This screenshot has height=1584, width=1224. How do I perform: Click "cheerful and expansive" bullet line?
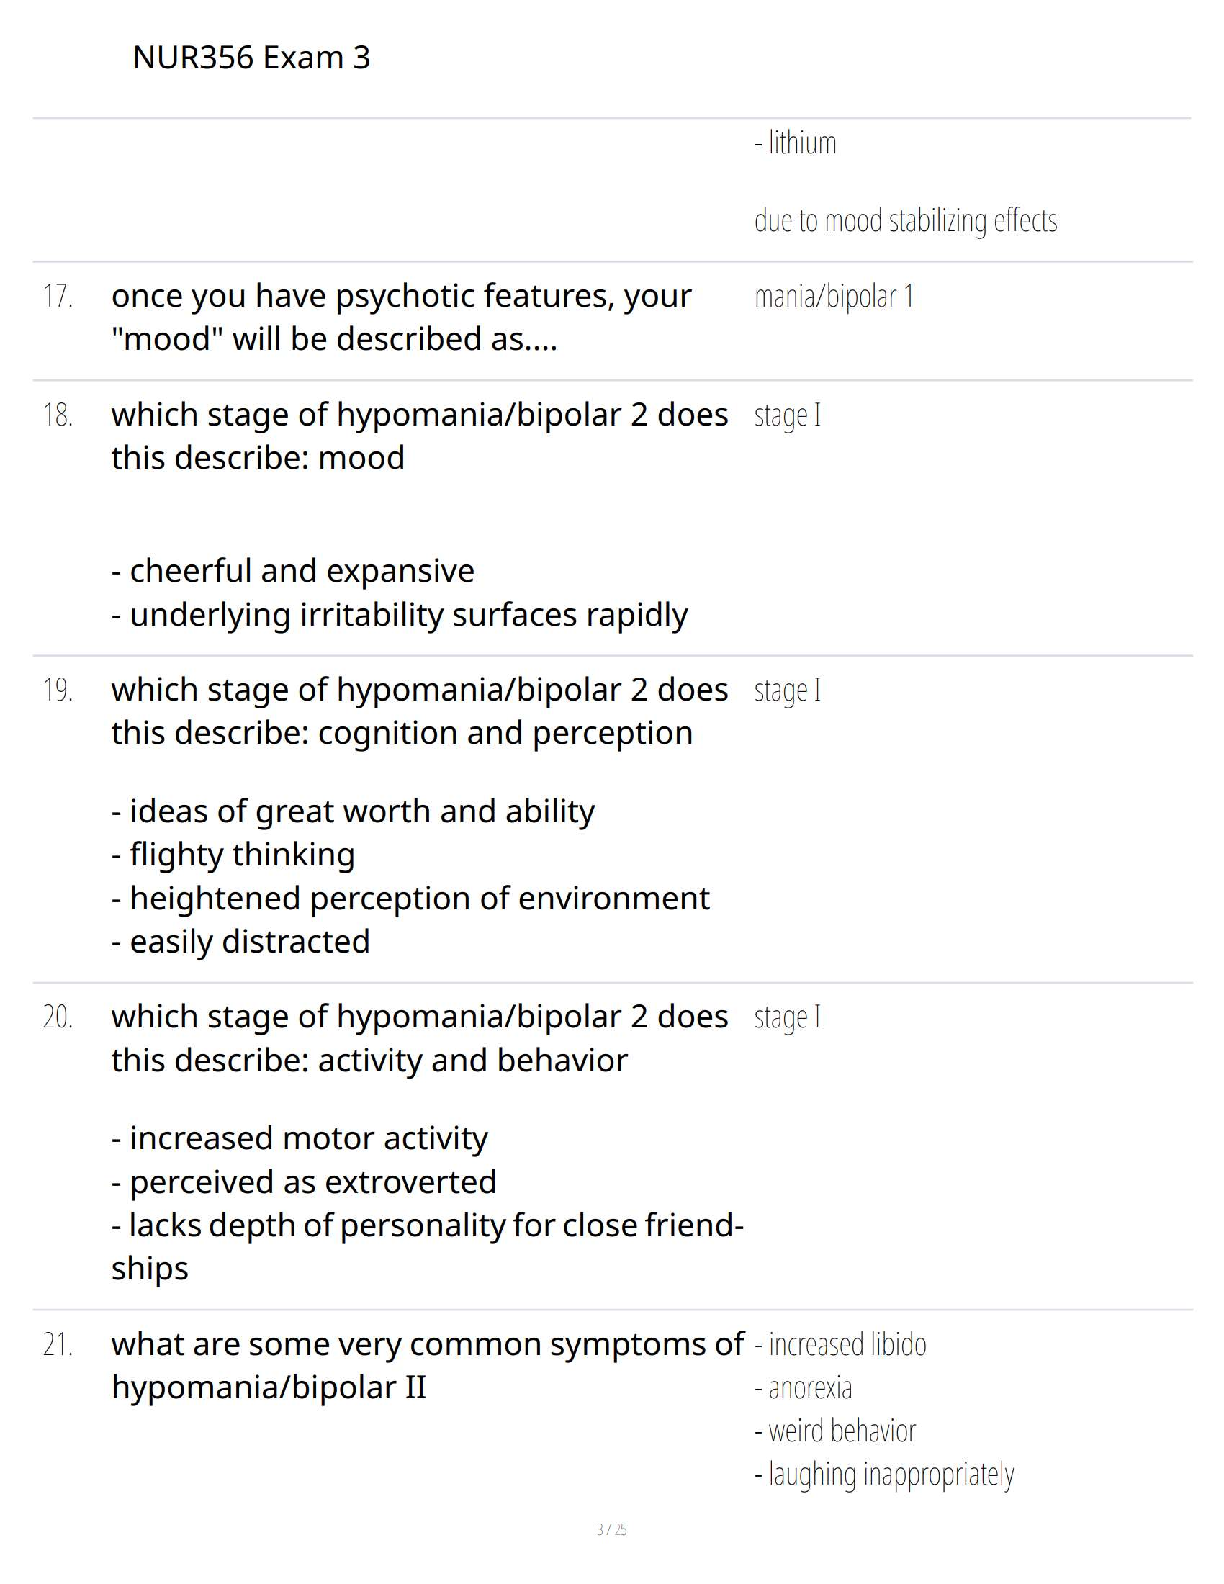tap(293, 571)
